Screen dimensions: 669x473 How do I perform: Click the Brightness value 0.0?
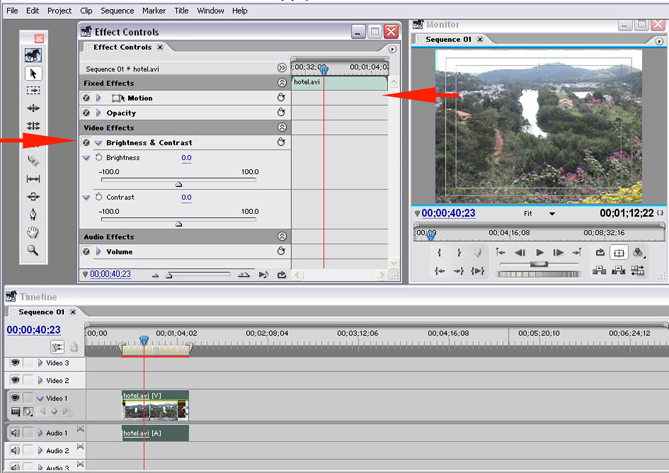186,158
